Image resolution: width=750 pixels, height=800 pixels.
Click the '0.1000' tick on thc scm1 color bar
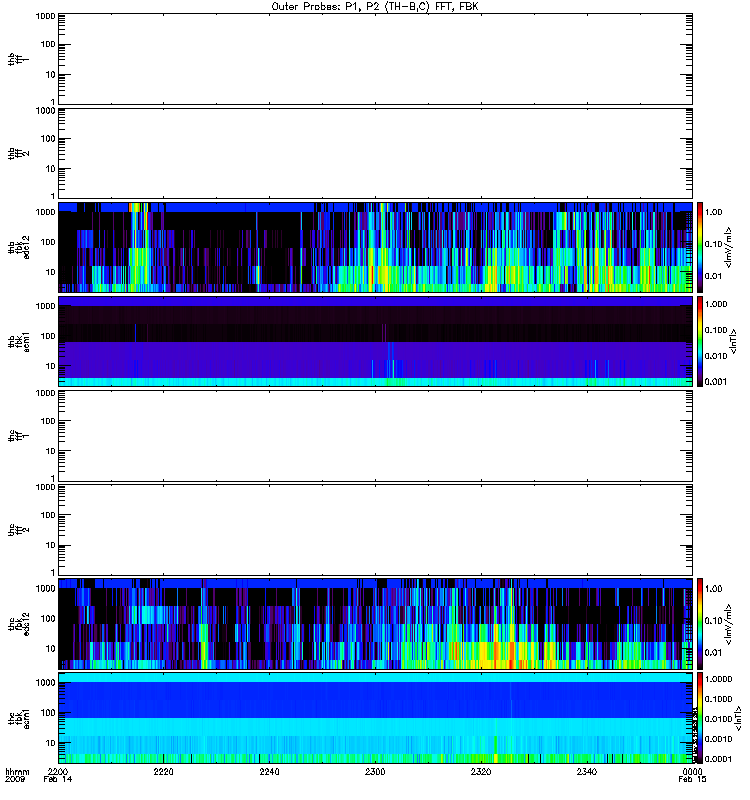[x=718, y=699]
